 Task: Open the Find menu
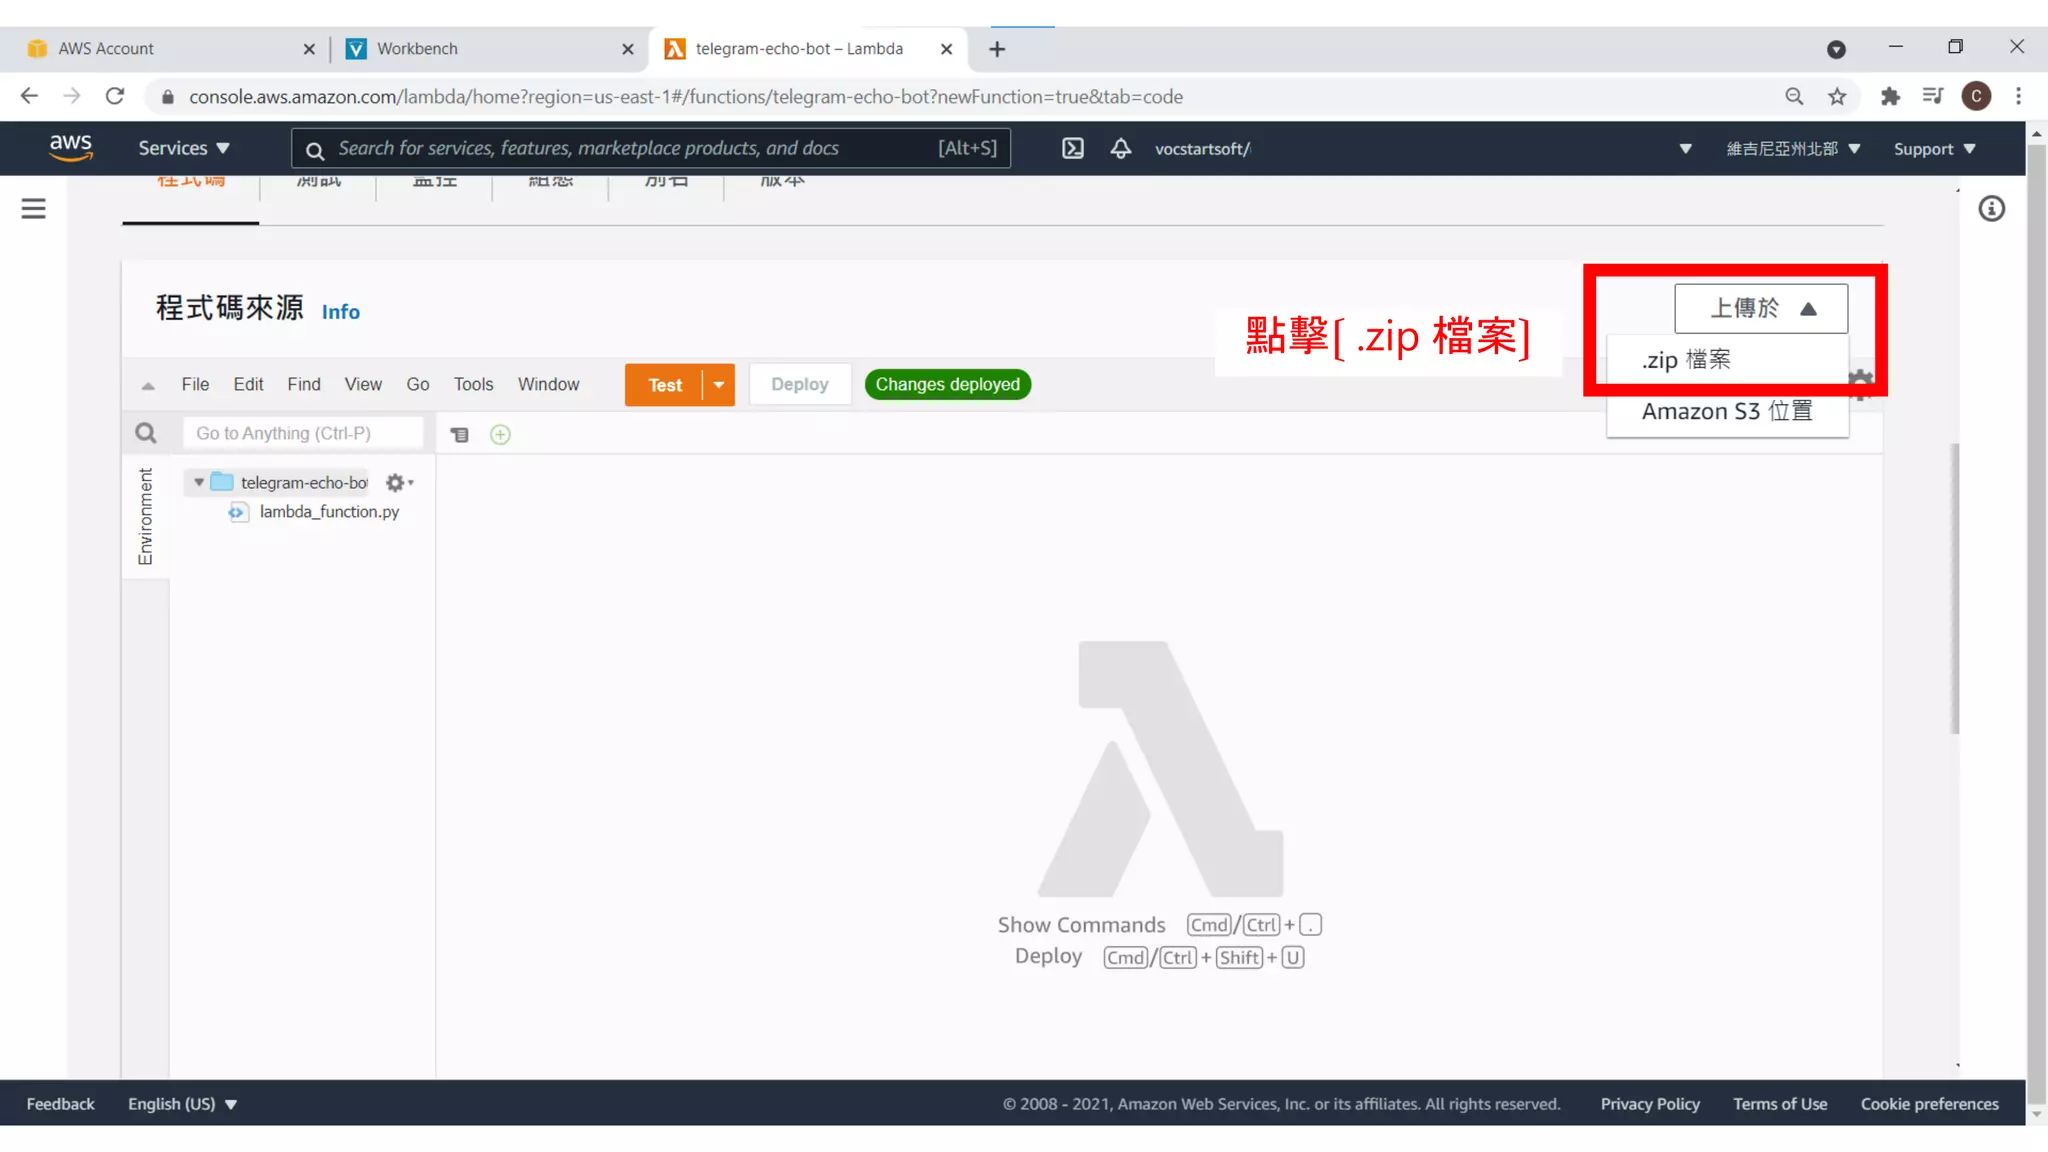click(x=304, y=384)
